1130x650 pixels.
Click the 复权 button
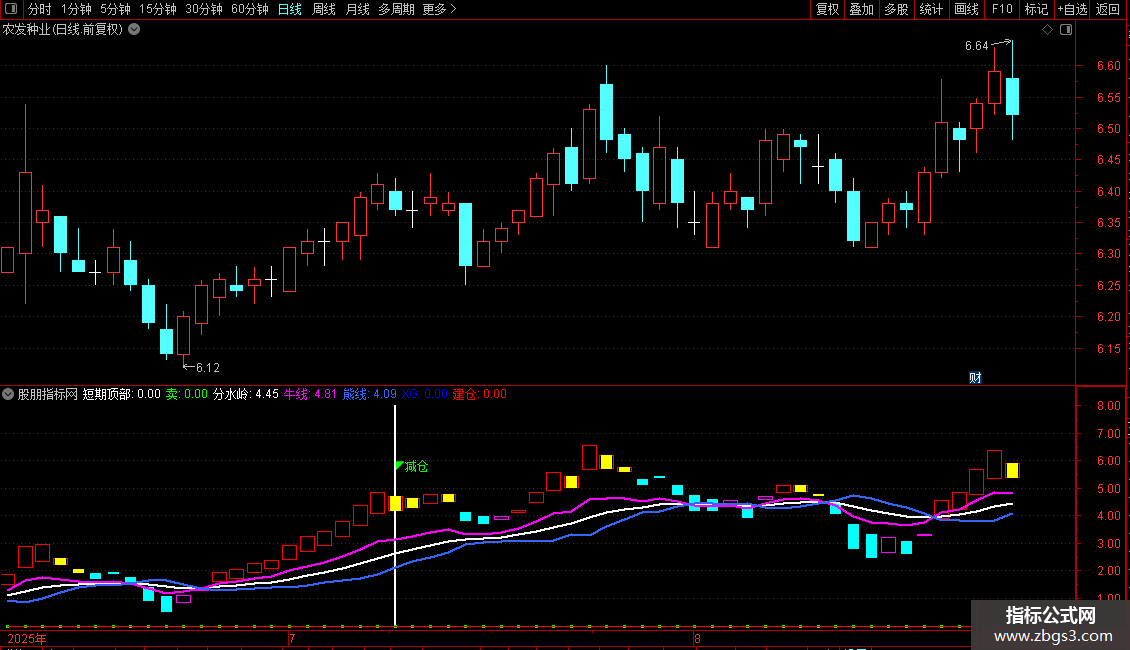(x=827, y=9)
